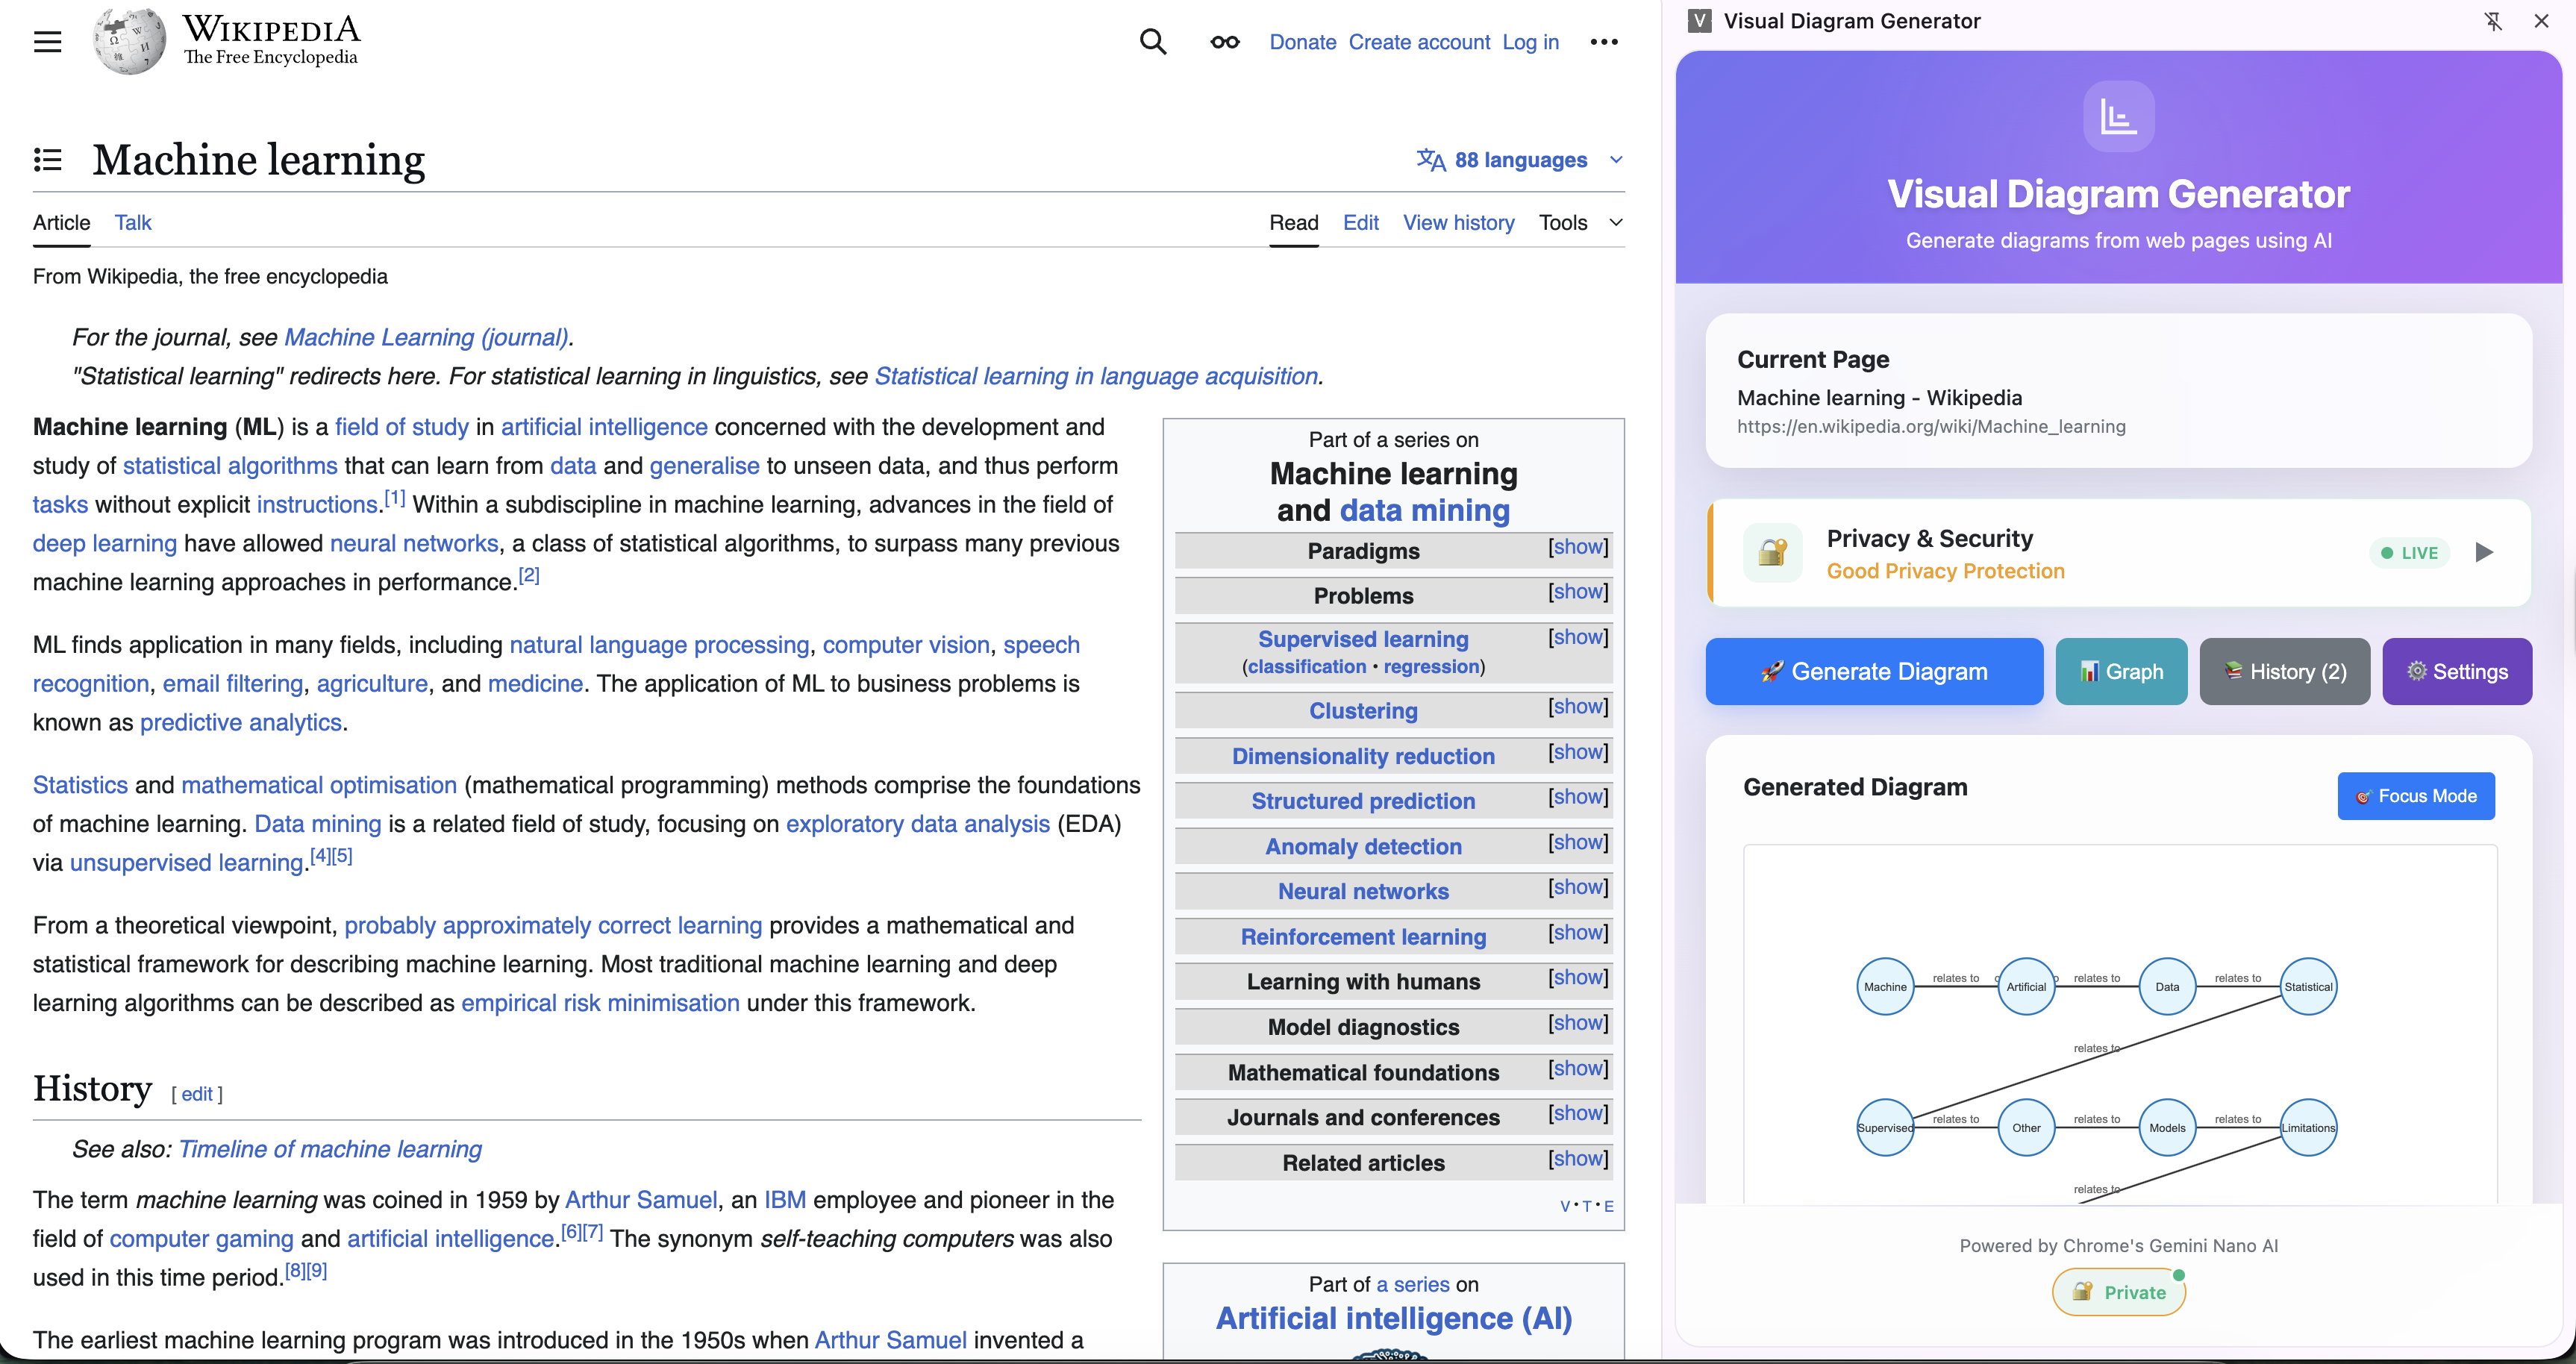This screenshot has width=2576, height=1364.
Task: Unpin the Visual Diagram Generator side panel
Action: pyautogui.click(x=2493, y=21)
